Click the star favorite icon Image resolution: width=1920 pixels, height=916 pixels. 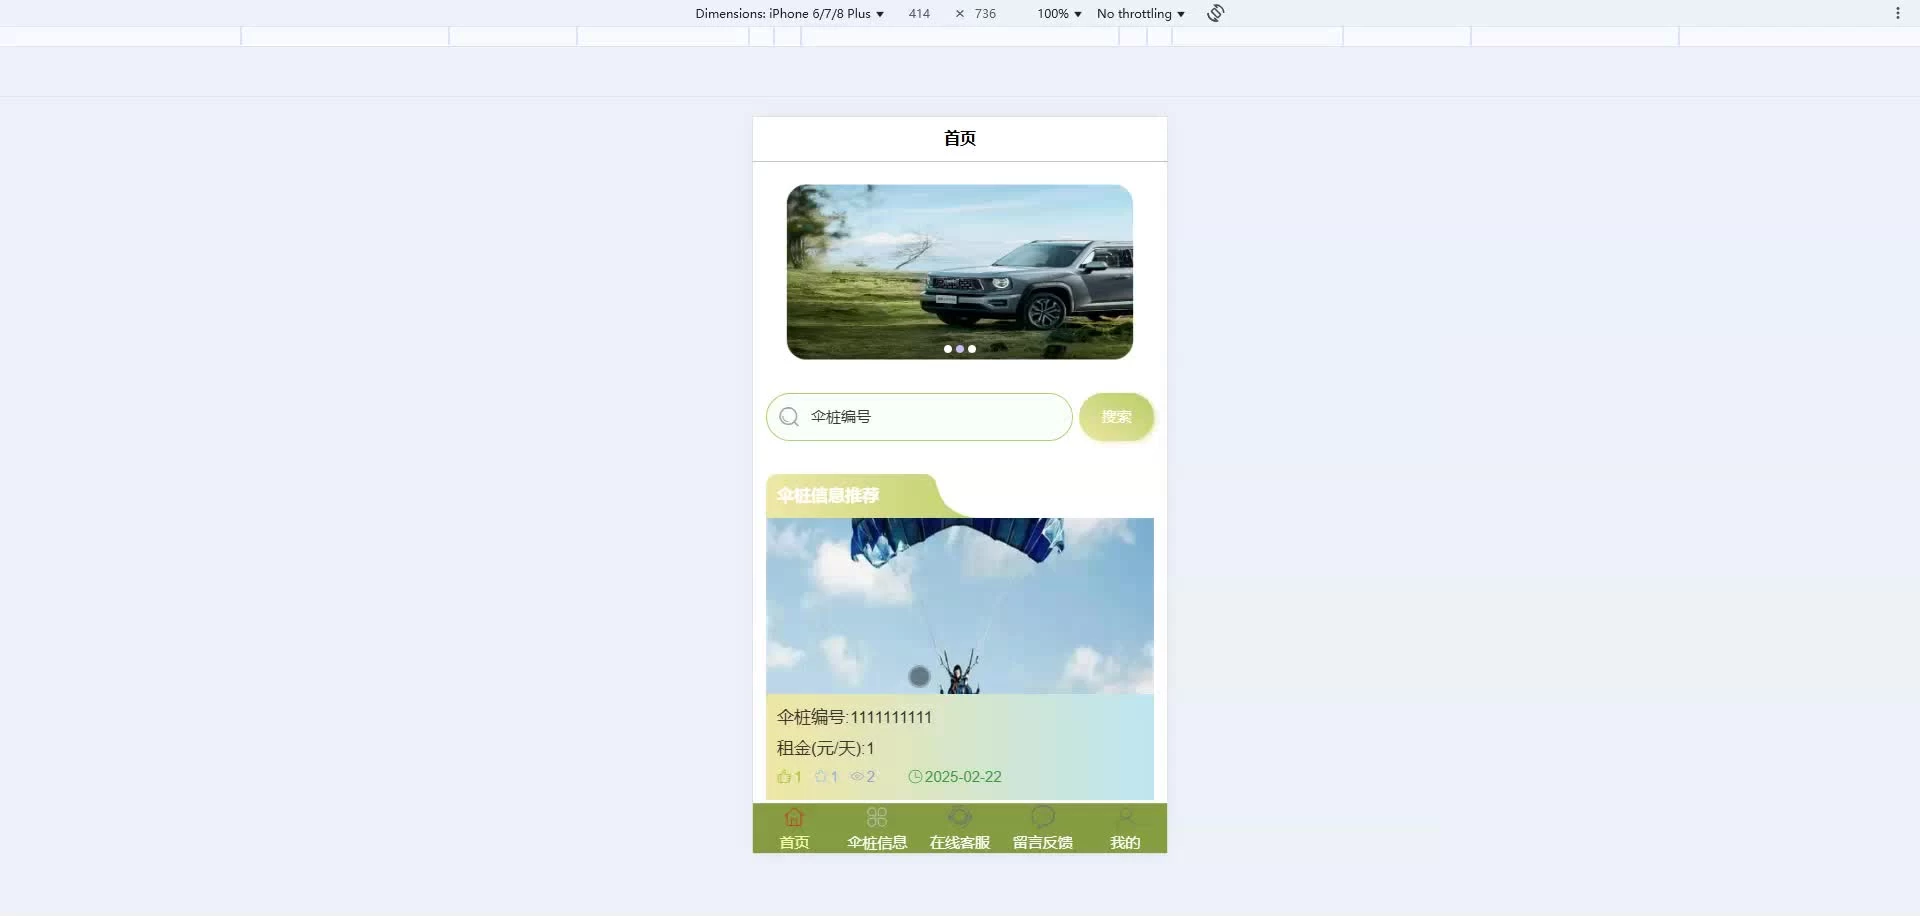pos(821,777)
